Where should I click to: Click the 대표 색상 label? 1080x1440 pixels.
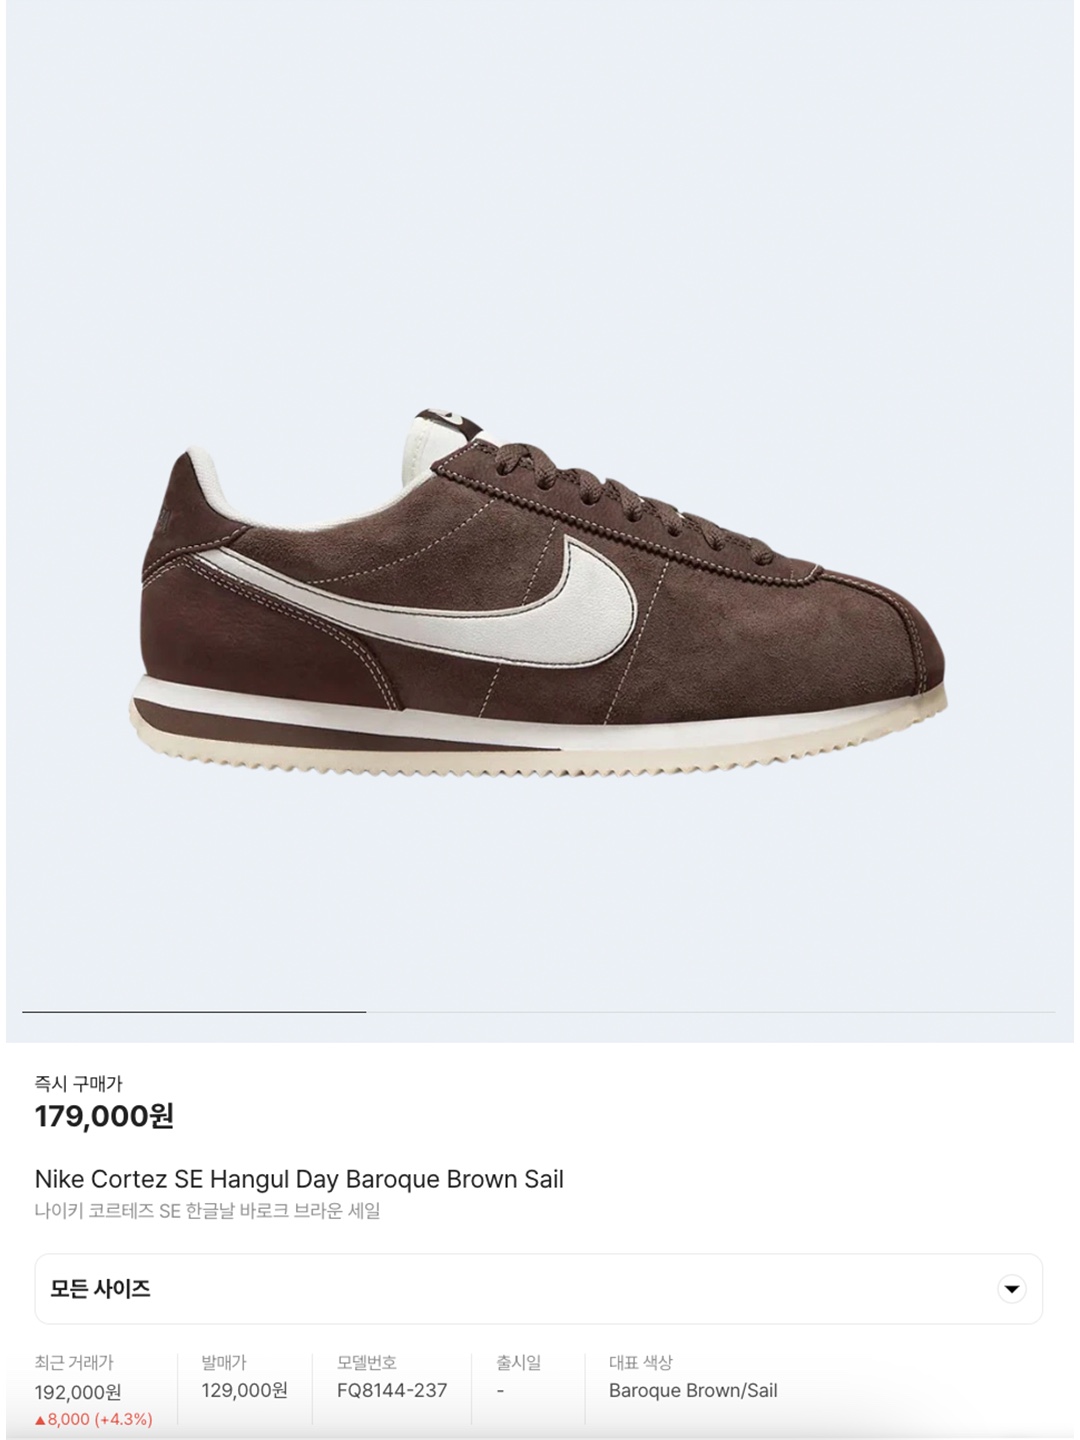(641, 1362)
